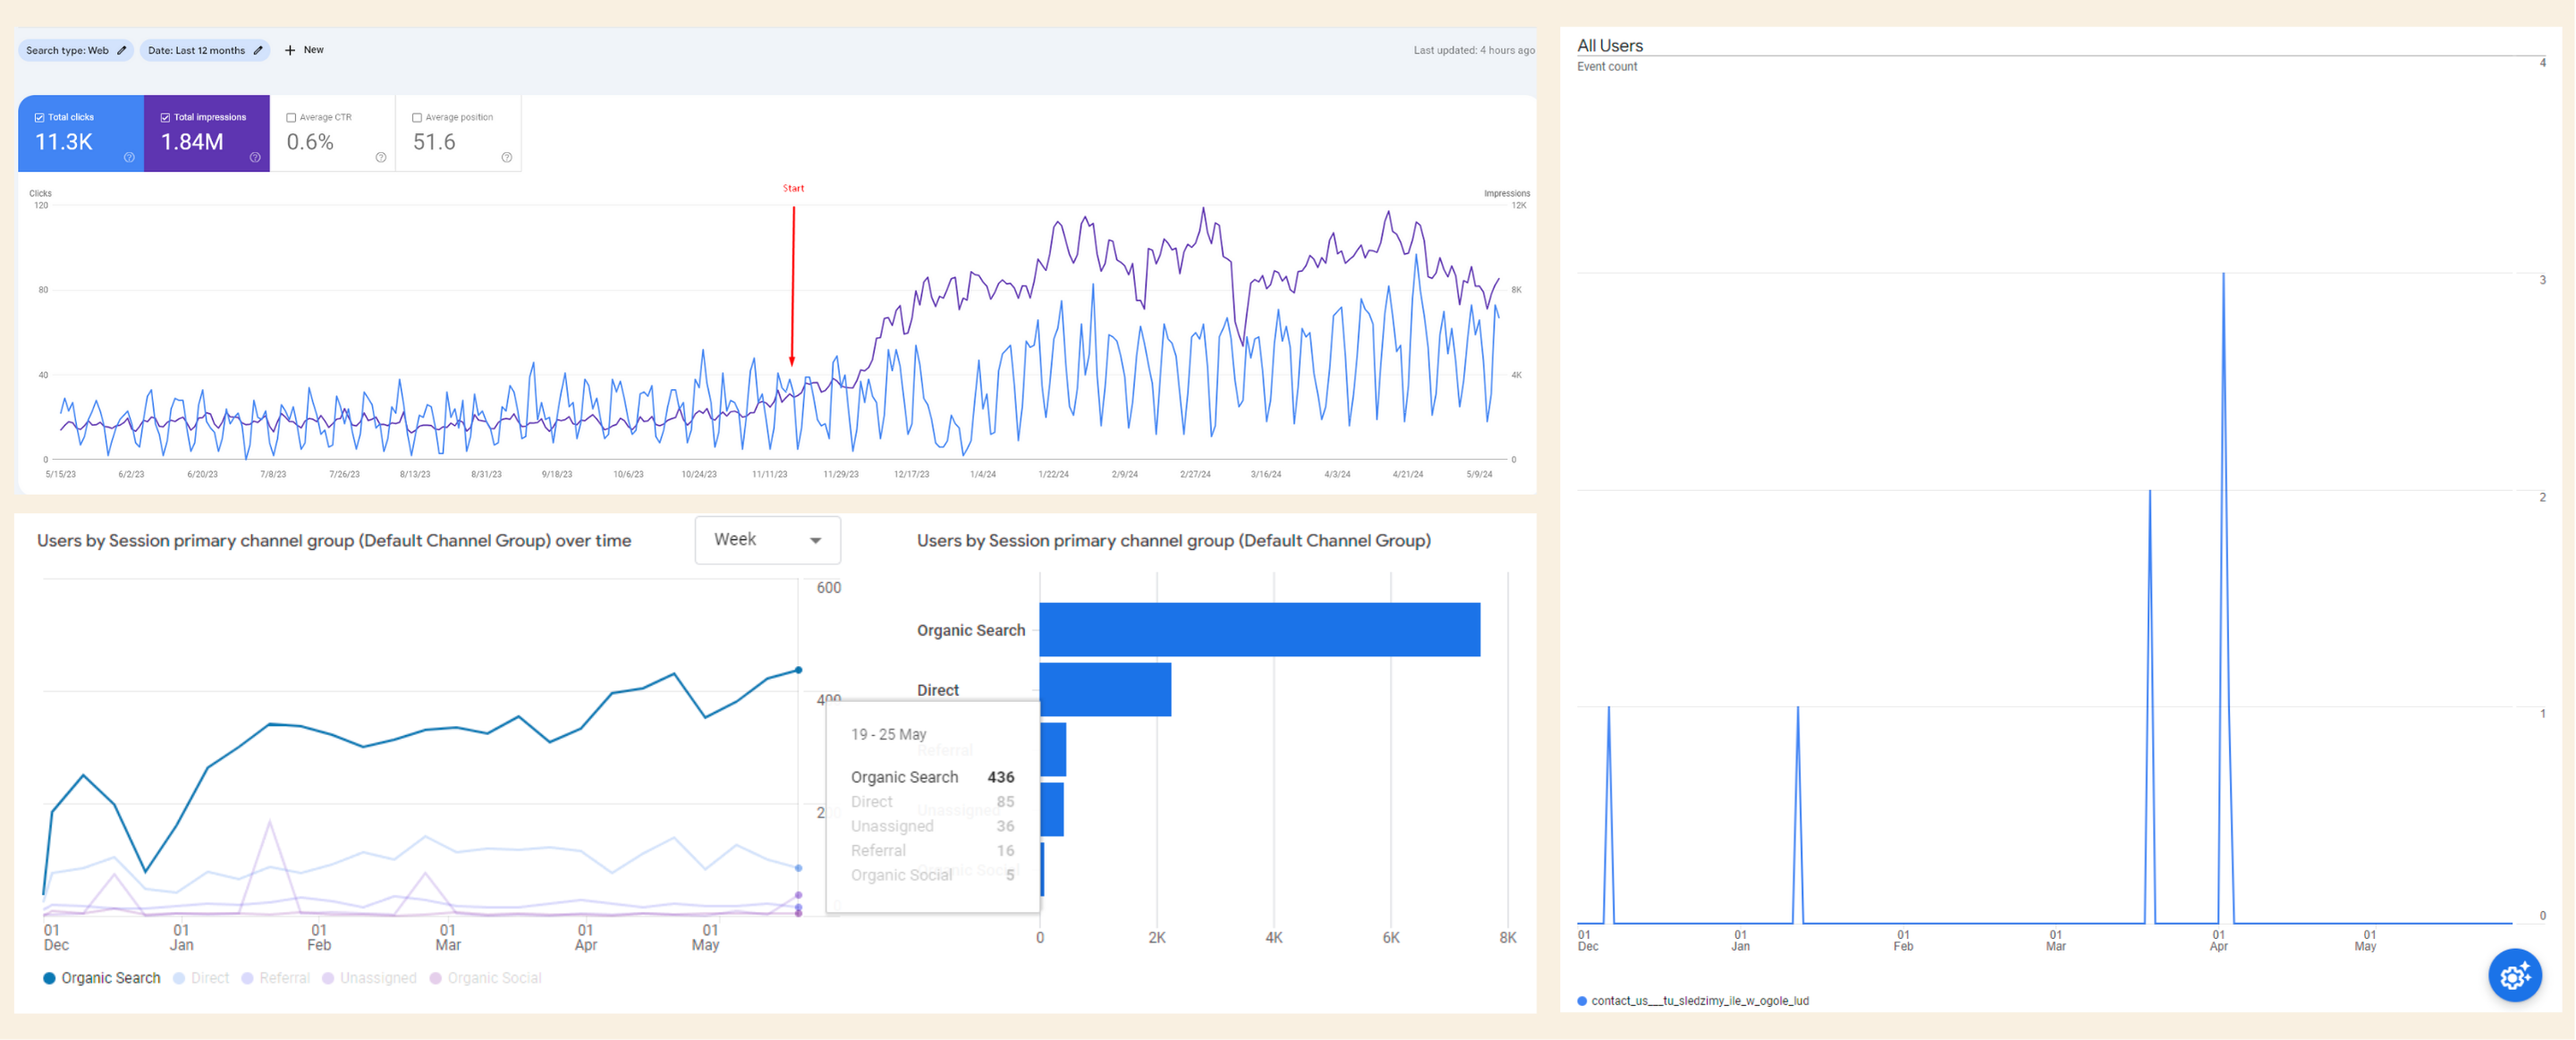Click the Direct bar in bar chart
This screenshot has width=2576, height=1040.
point(1105,689)
